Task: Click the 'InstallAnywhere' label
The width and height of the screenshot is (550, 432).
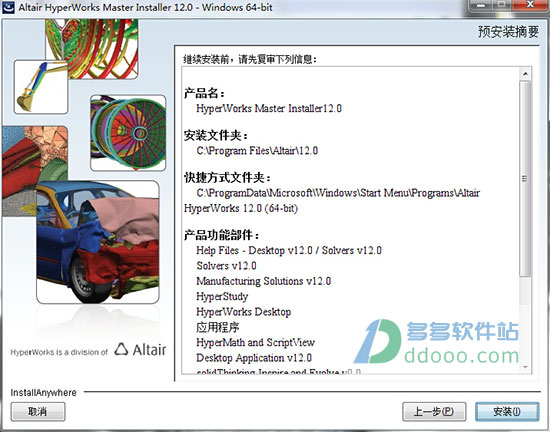Action: click(43, 393)
